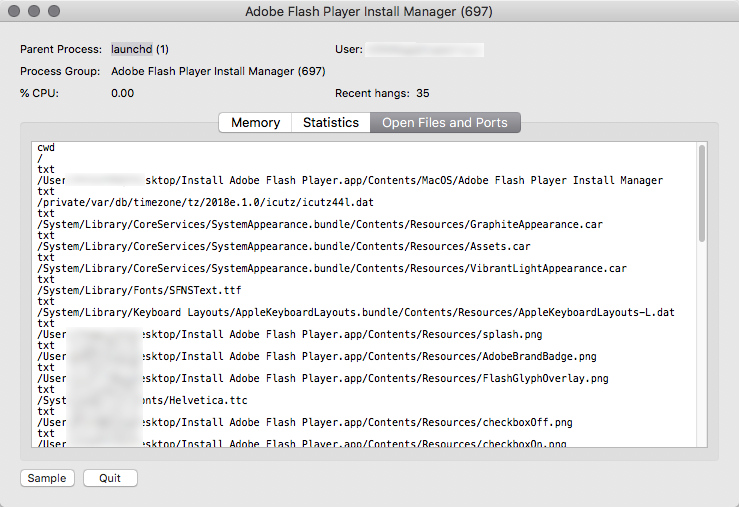Zoom the window with the green button
This screenshot has height=507, width=739.
[x=53, y=12]
